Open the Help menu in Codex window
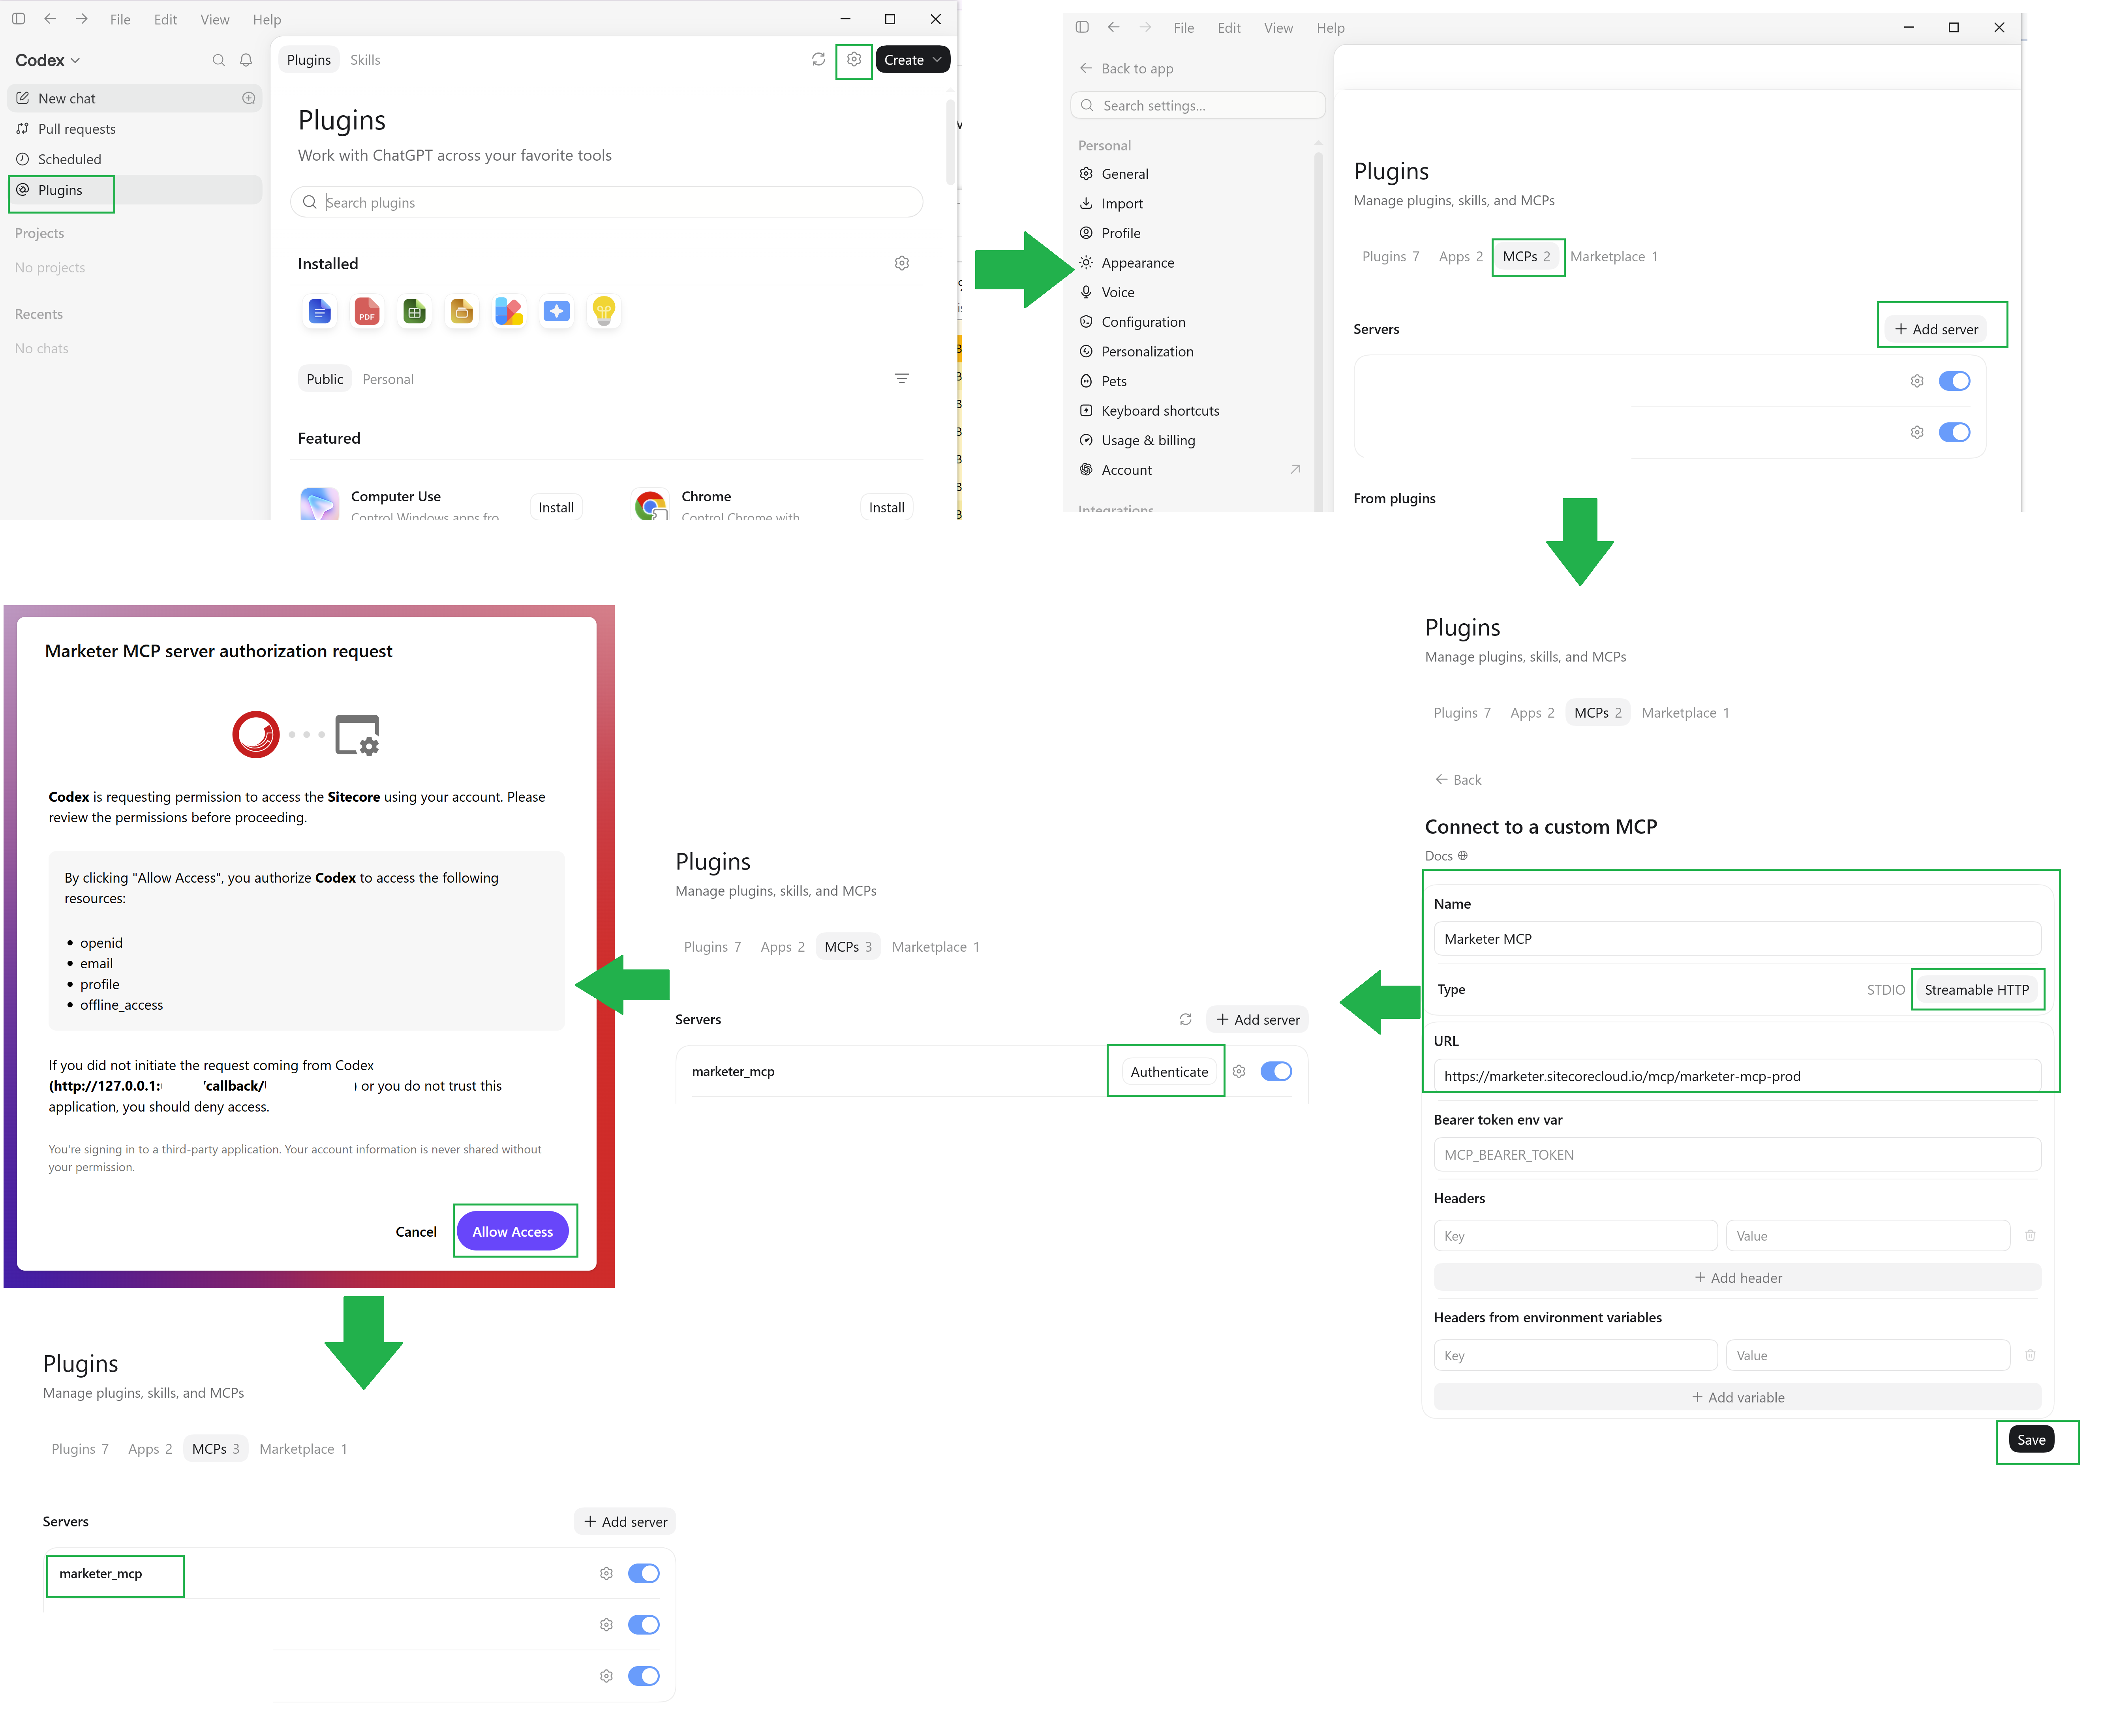The width and height of the screenshot is (2119, 1736). tap(267, 19)
